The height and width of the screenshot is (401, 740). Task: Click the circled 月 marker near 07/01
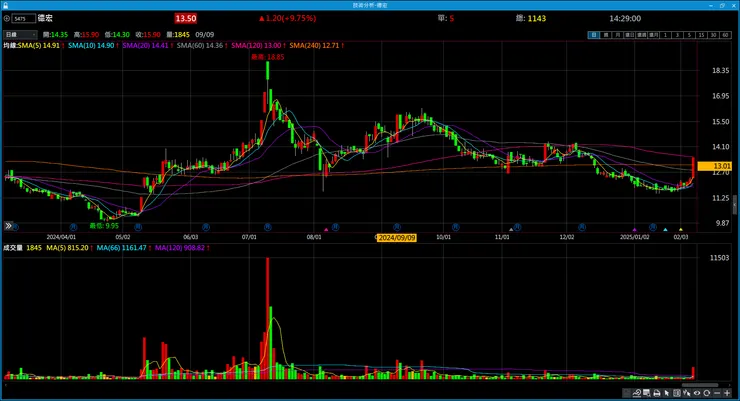[268, 227]
